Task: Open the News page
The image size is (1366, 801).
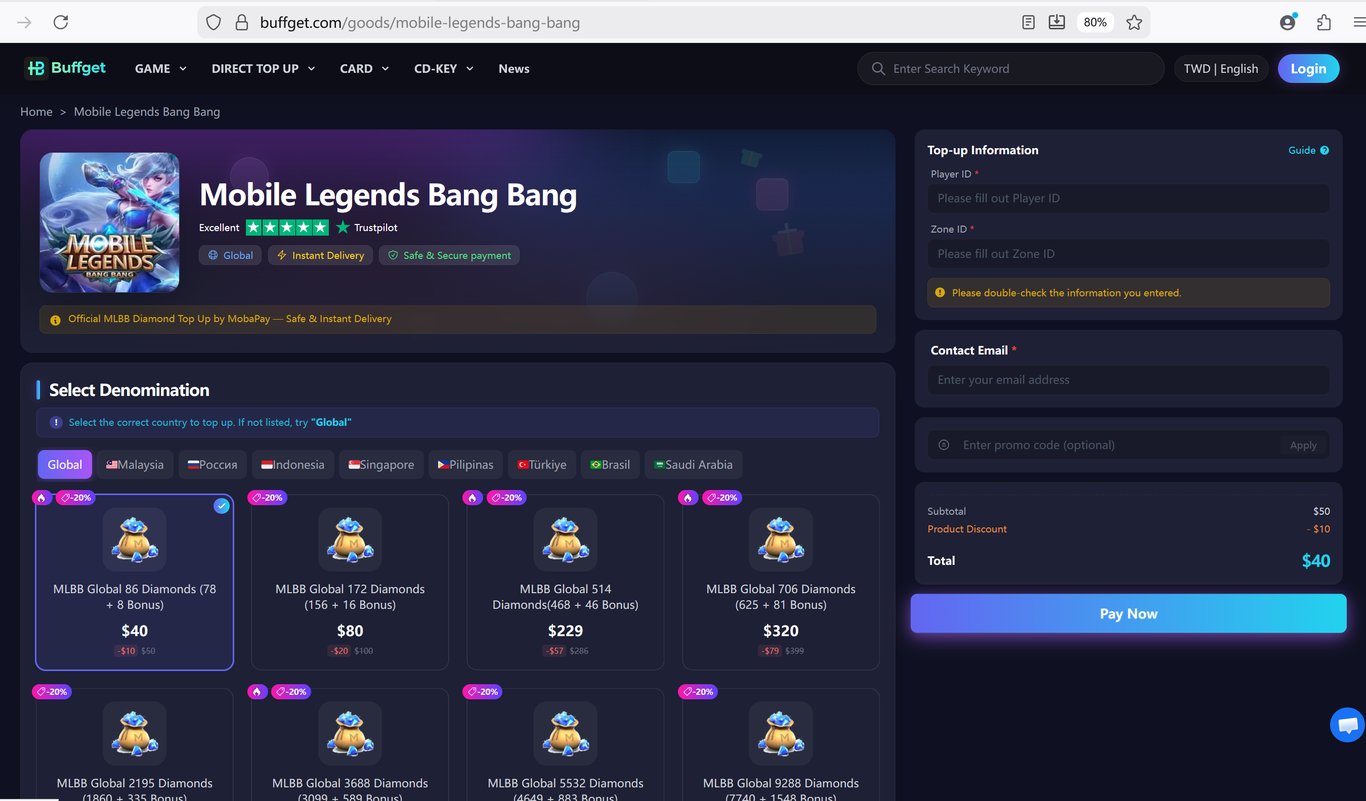Action: coord(514,69)
